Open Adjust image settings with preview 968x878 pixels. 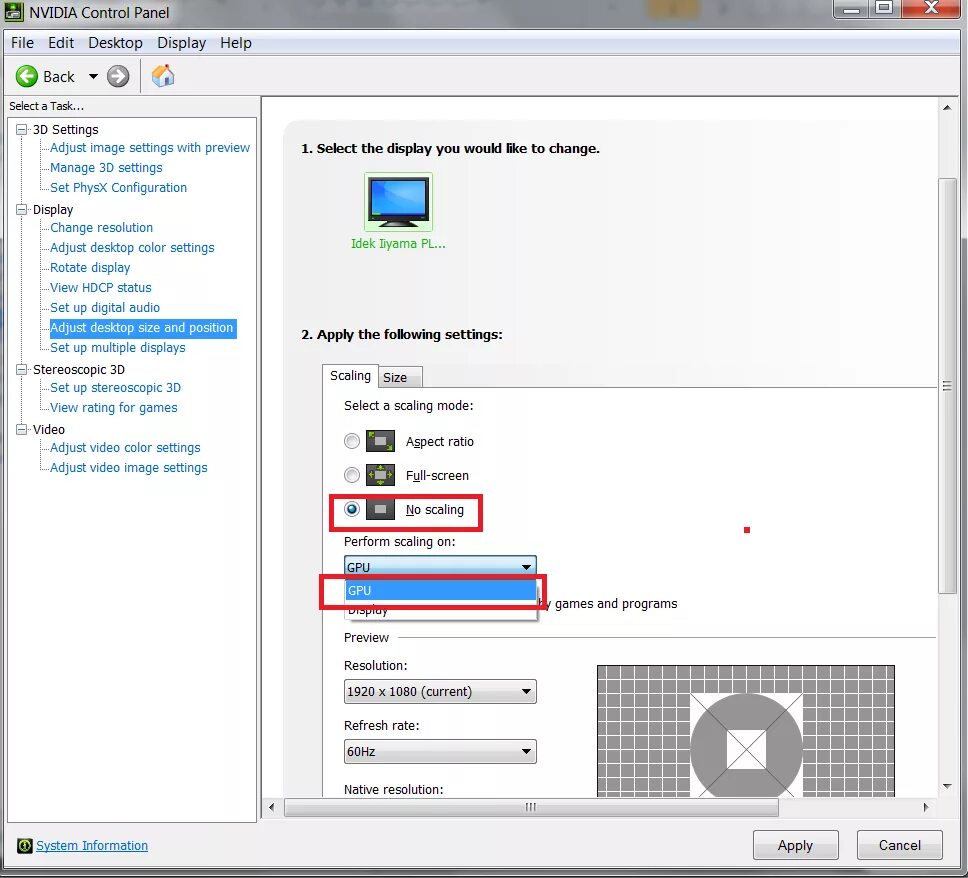tap(150, 148)
